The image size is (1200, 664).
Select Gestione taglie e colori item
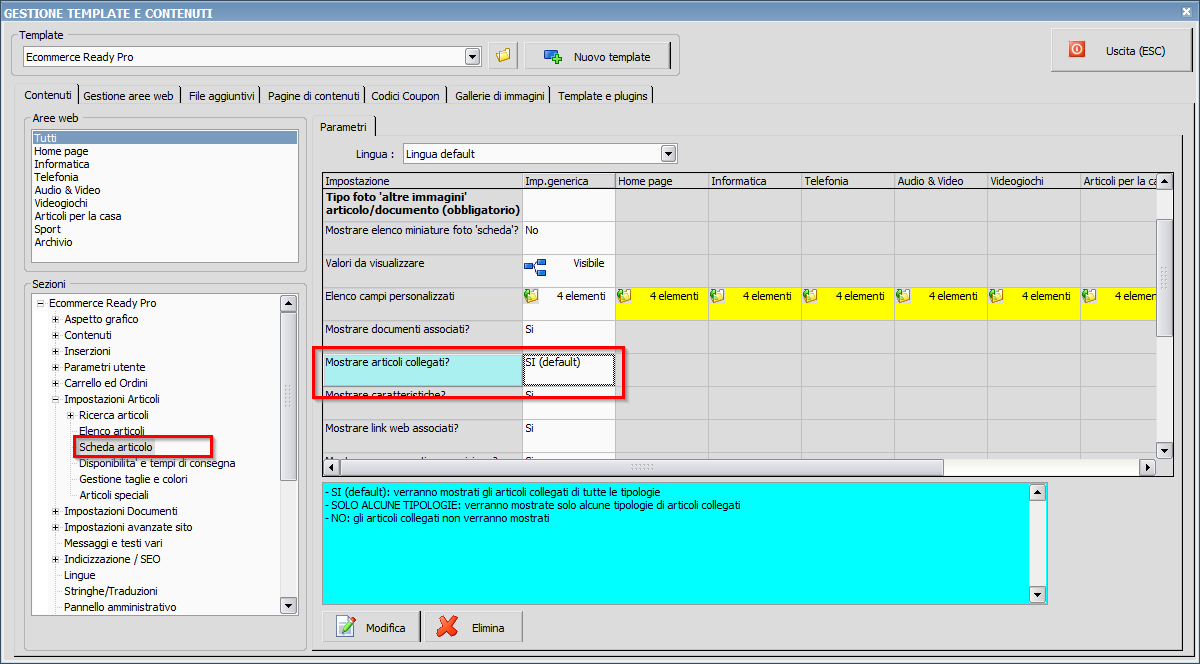(x=133, y=479)
